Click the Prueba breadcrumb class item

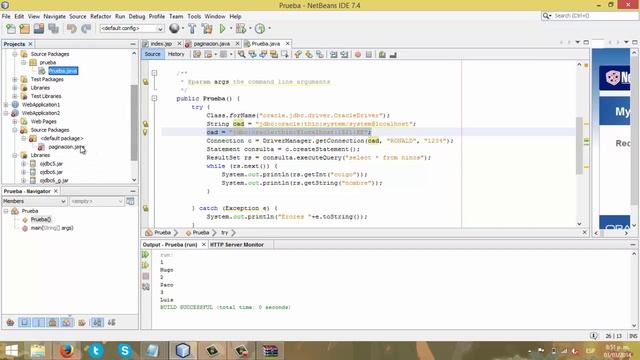tap(162, 233)
